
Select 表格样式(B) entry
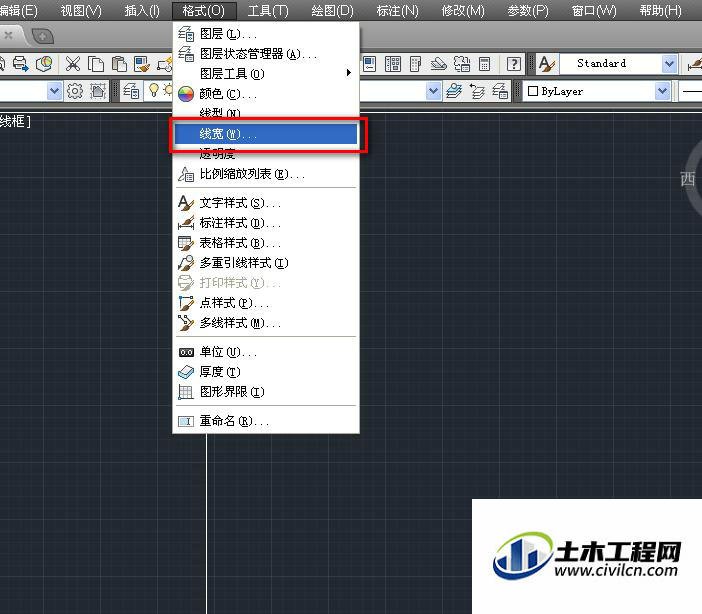[266, 243]
